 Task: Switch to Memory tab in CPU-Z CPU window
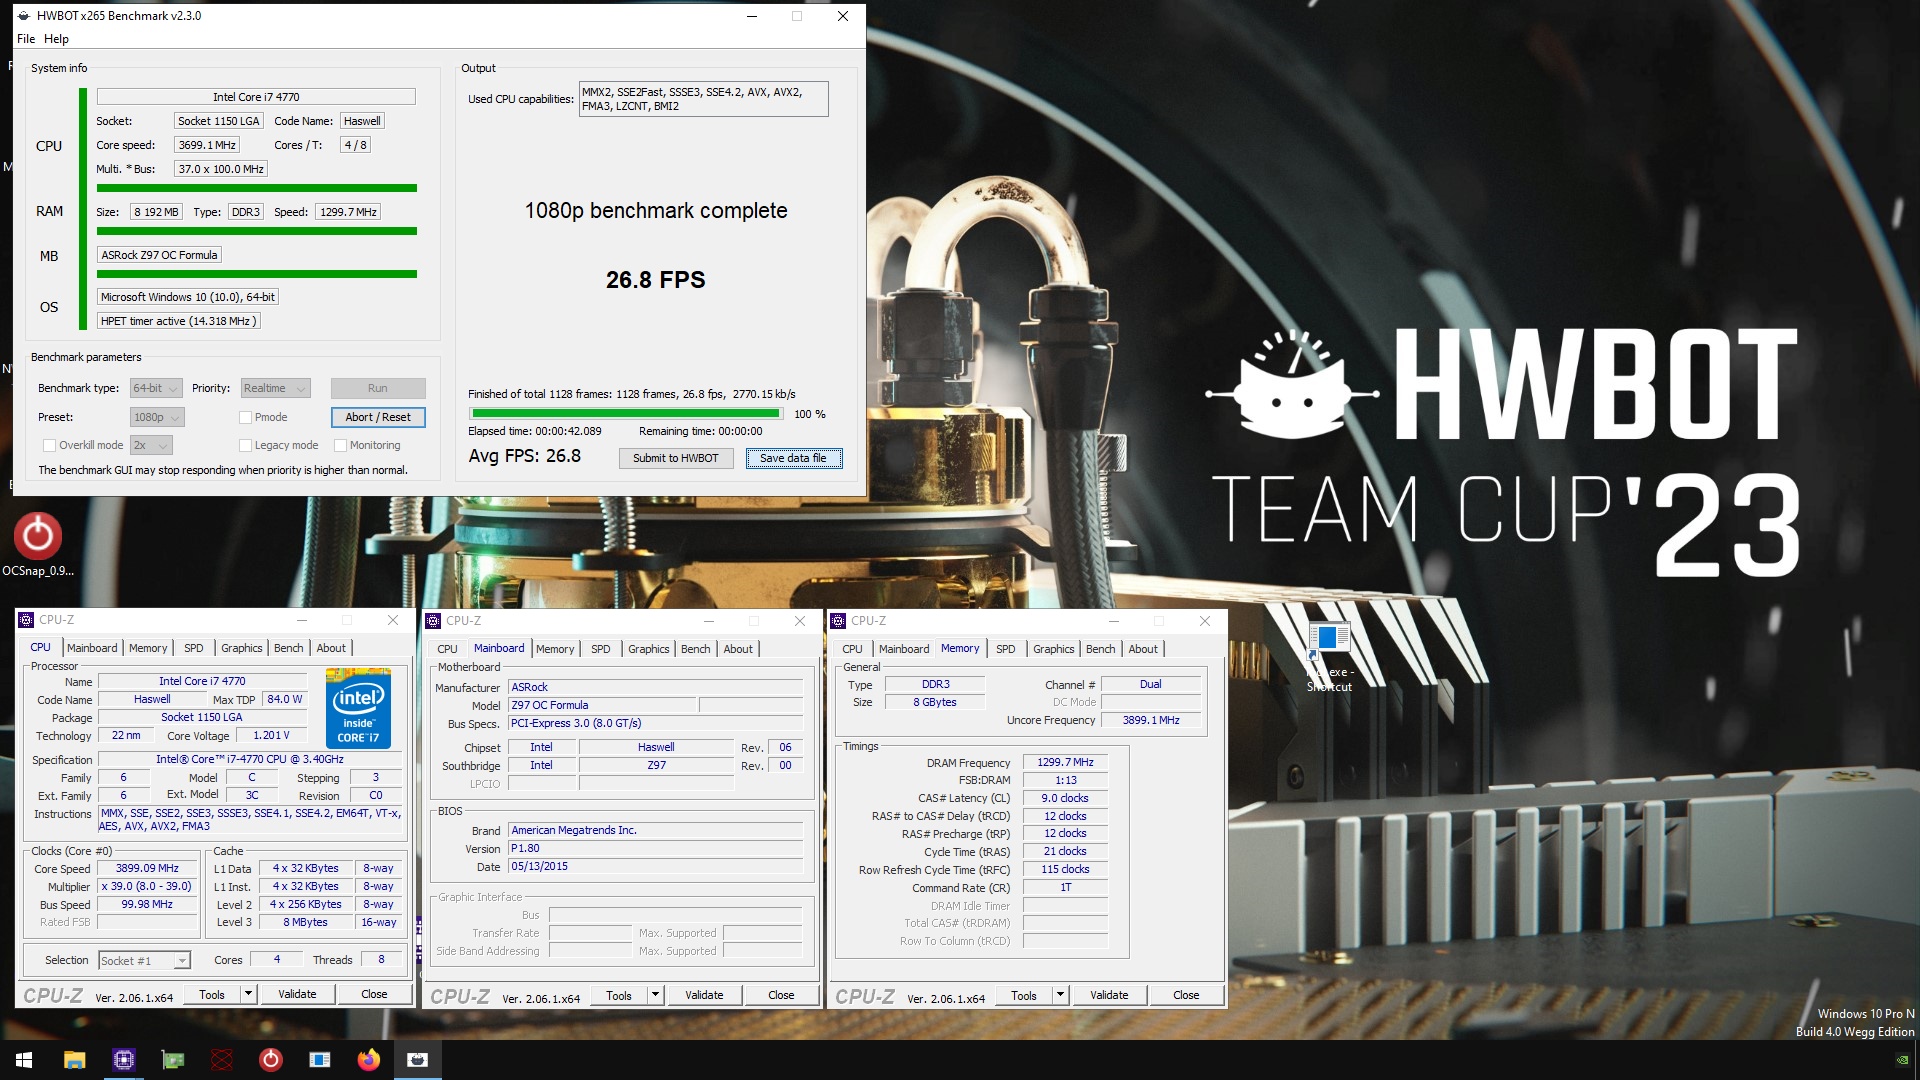[x=148, y=648]
